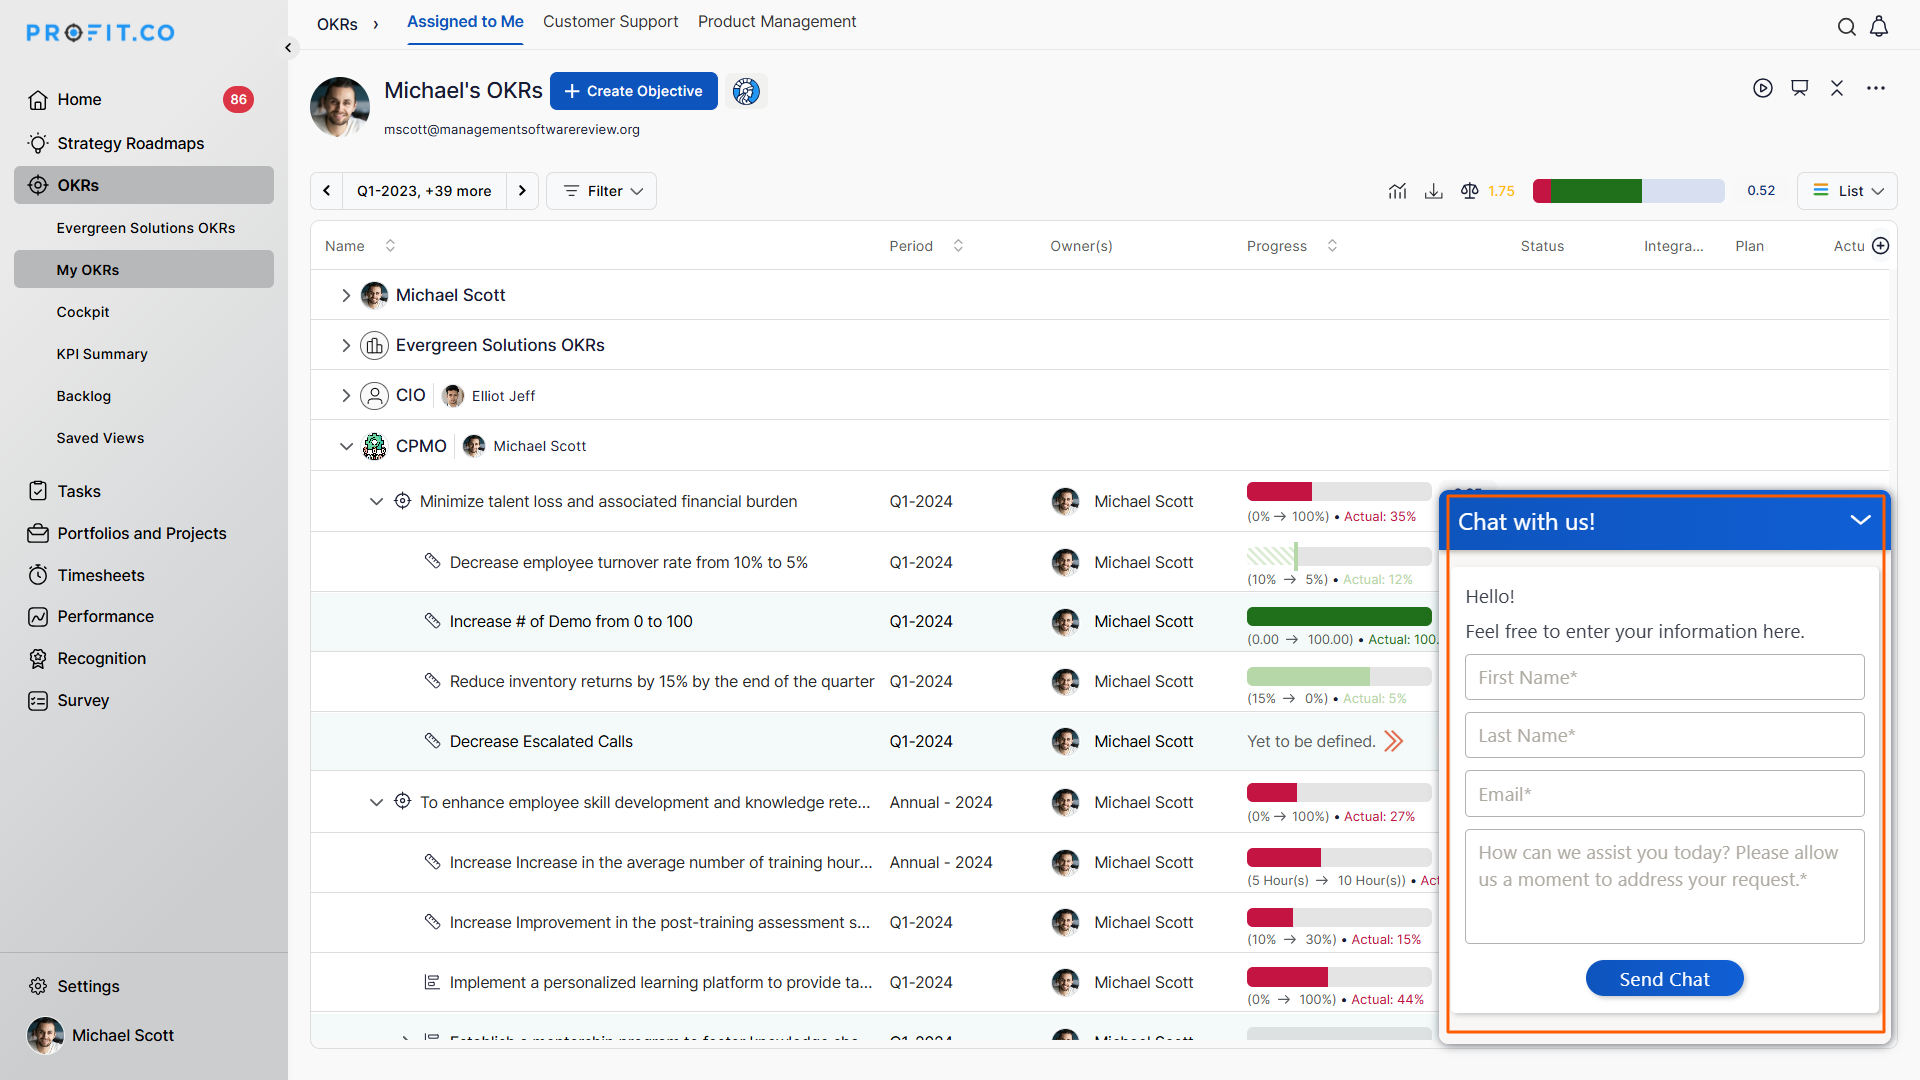Image resolution: width=1920 pixels, height=1080 pixels.
Task: Open the chart insights icon
Action: click(1397, 191)
